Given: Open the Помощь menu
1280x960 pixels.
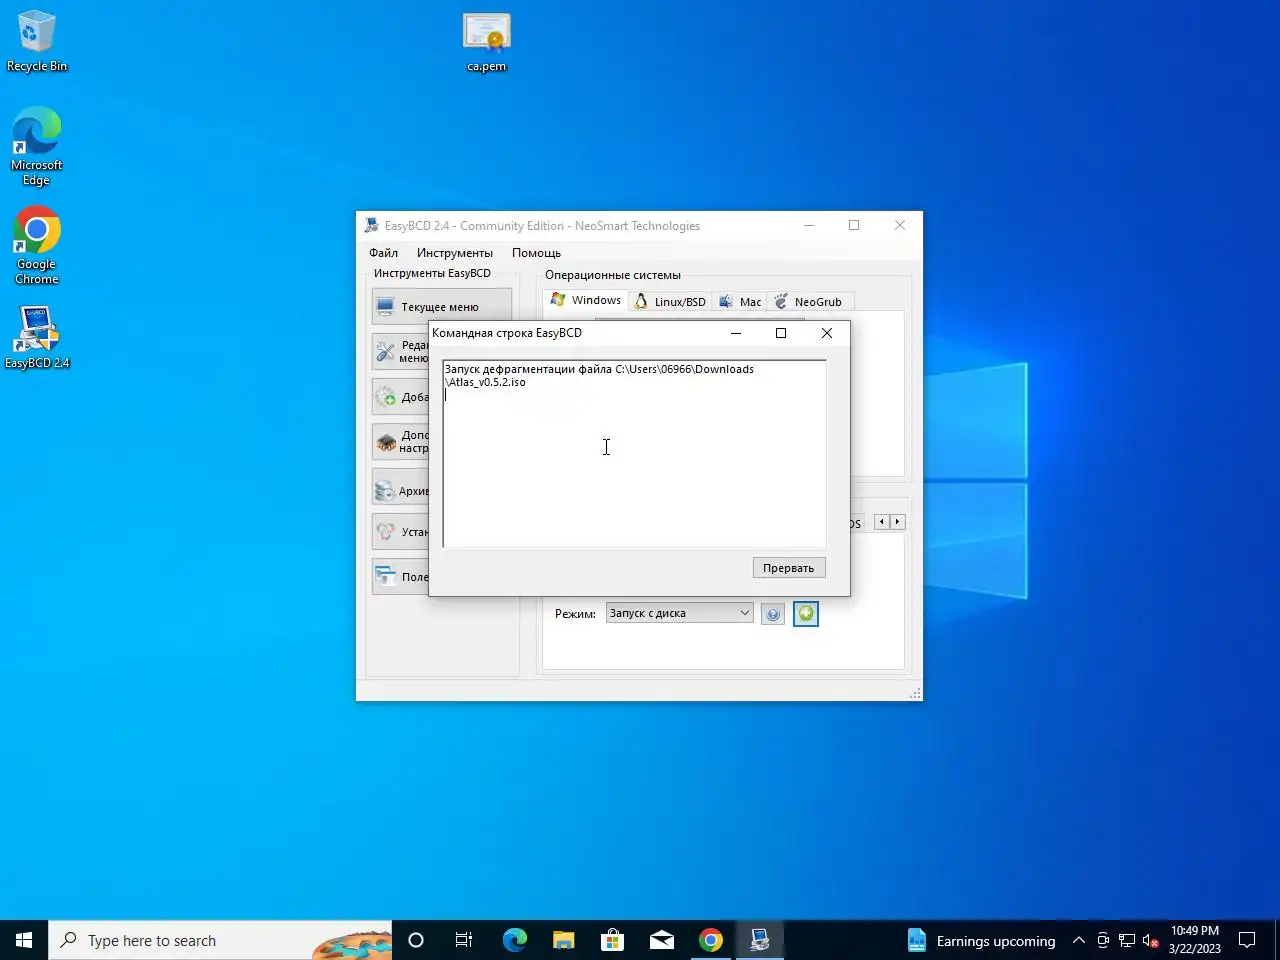Looking at the screenshot, I should click(x=536, y=253).
